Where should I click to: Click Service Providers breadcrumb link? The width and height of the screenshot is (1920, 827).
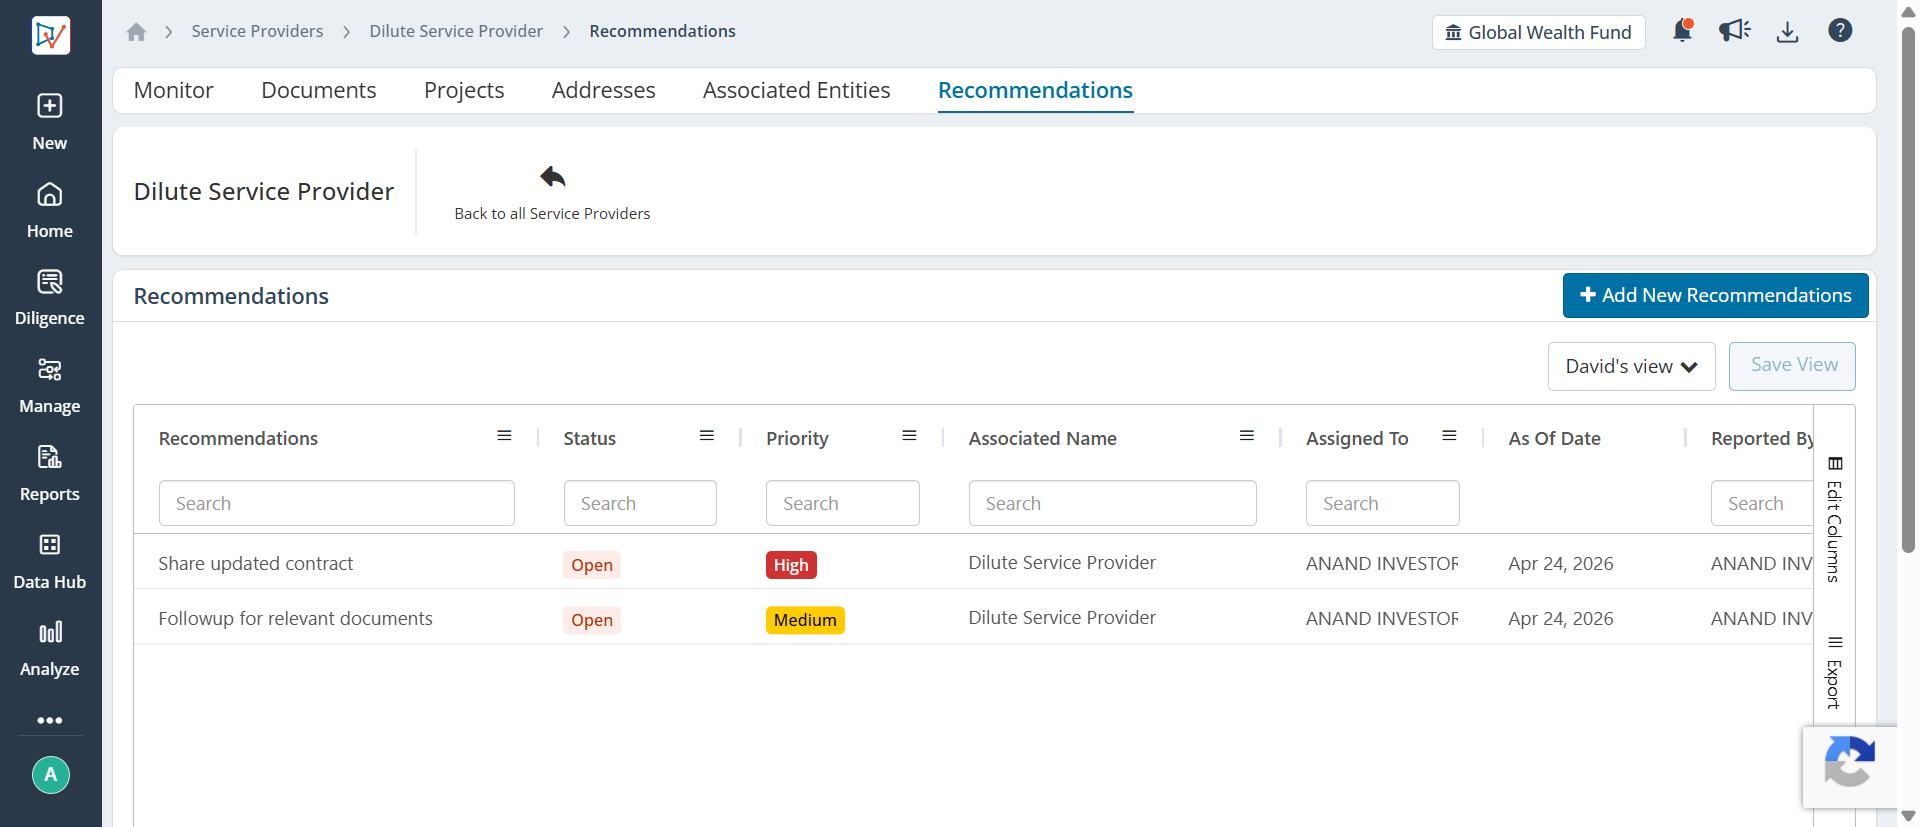pyautogui.click(x=257, y=31)
